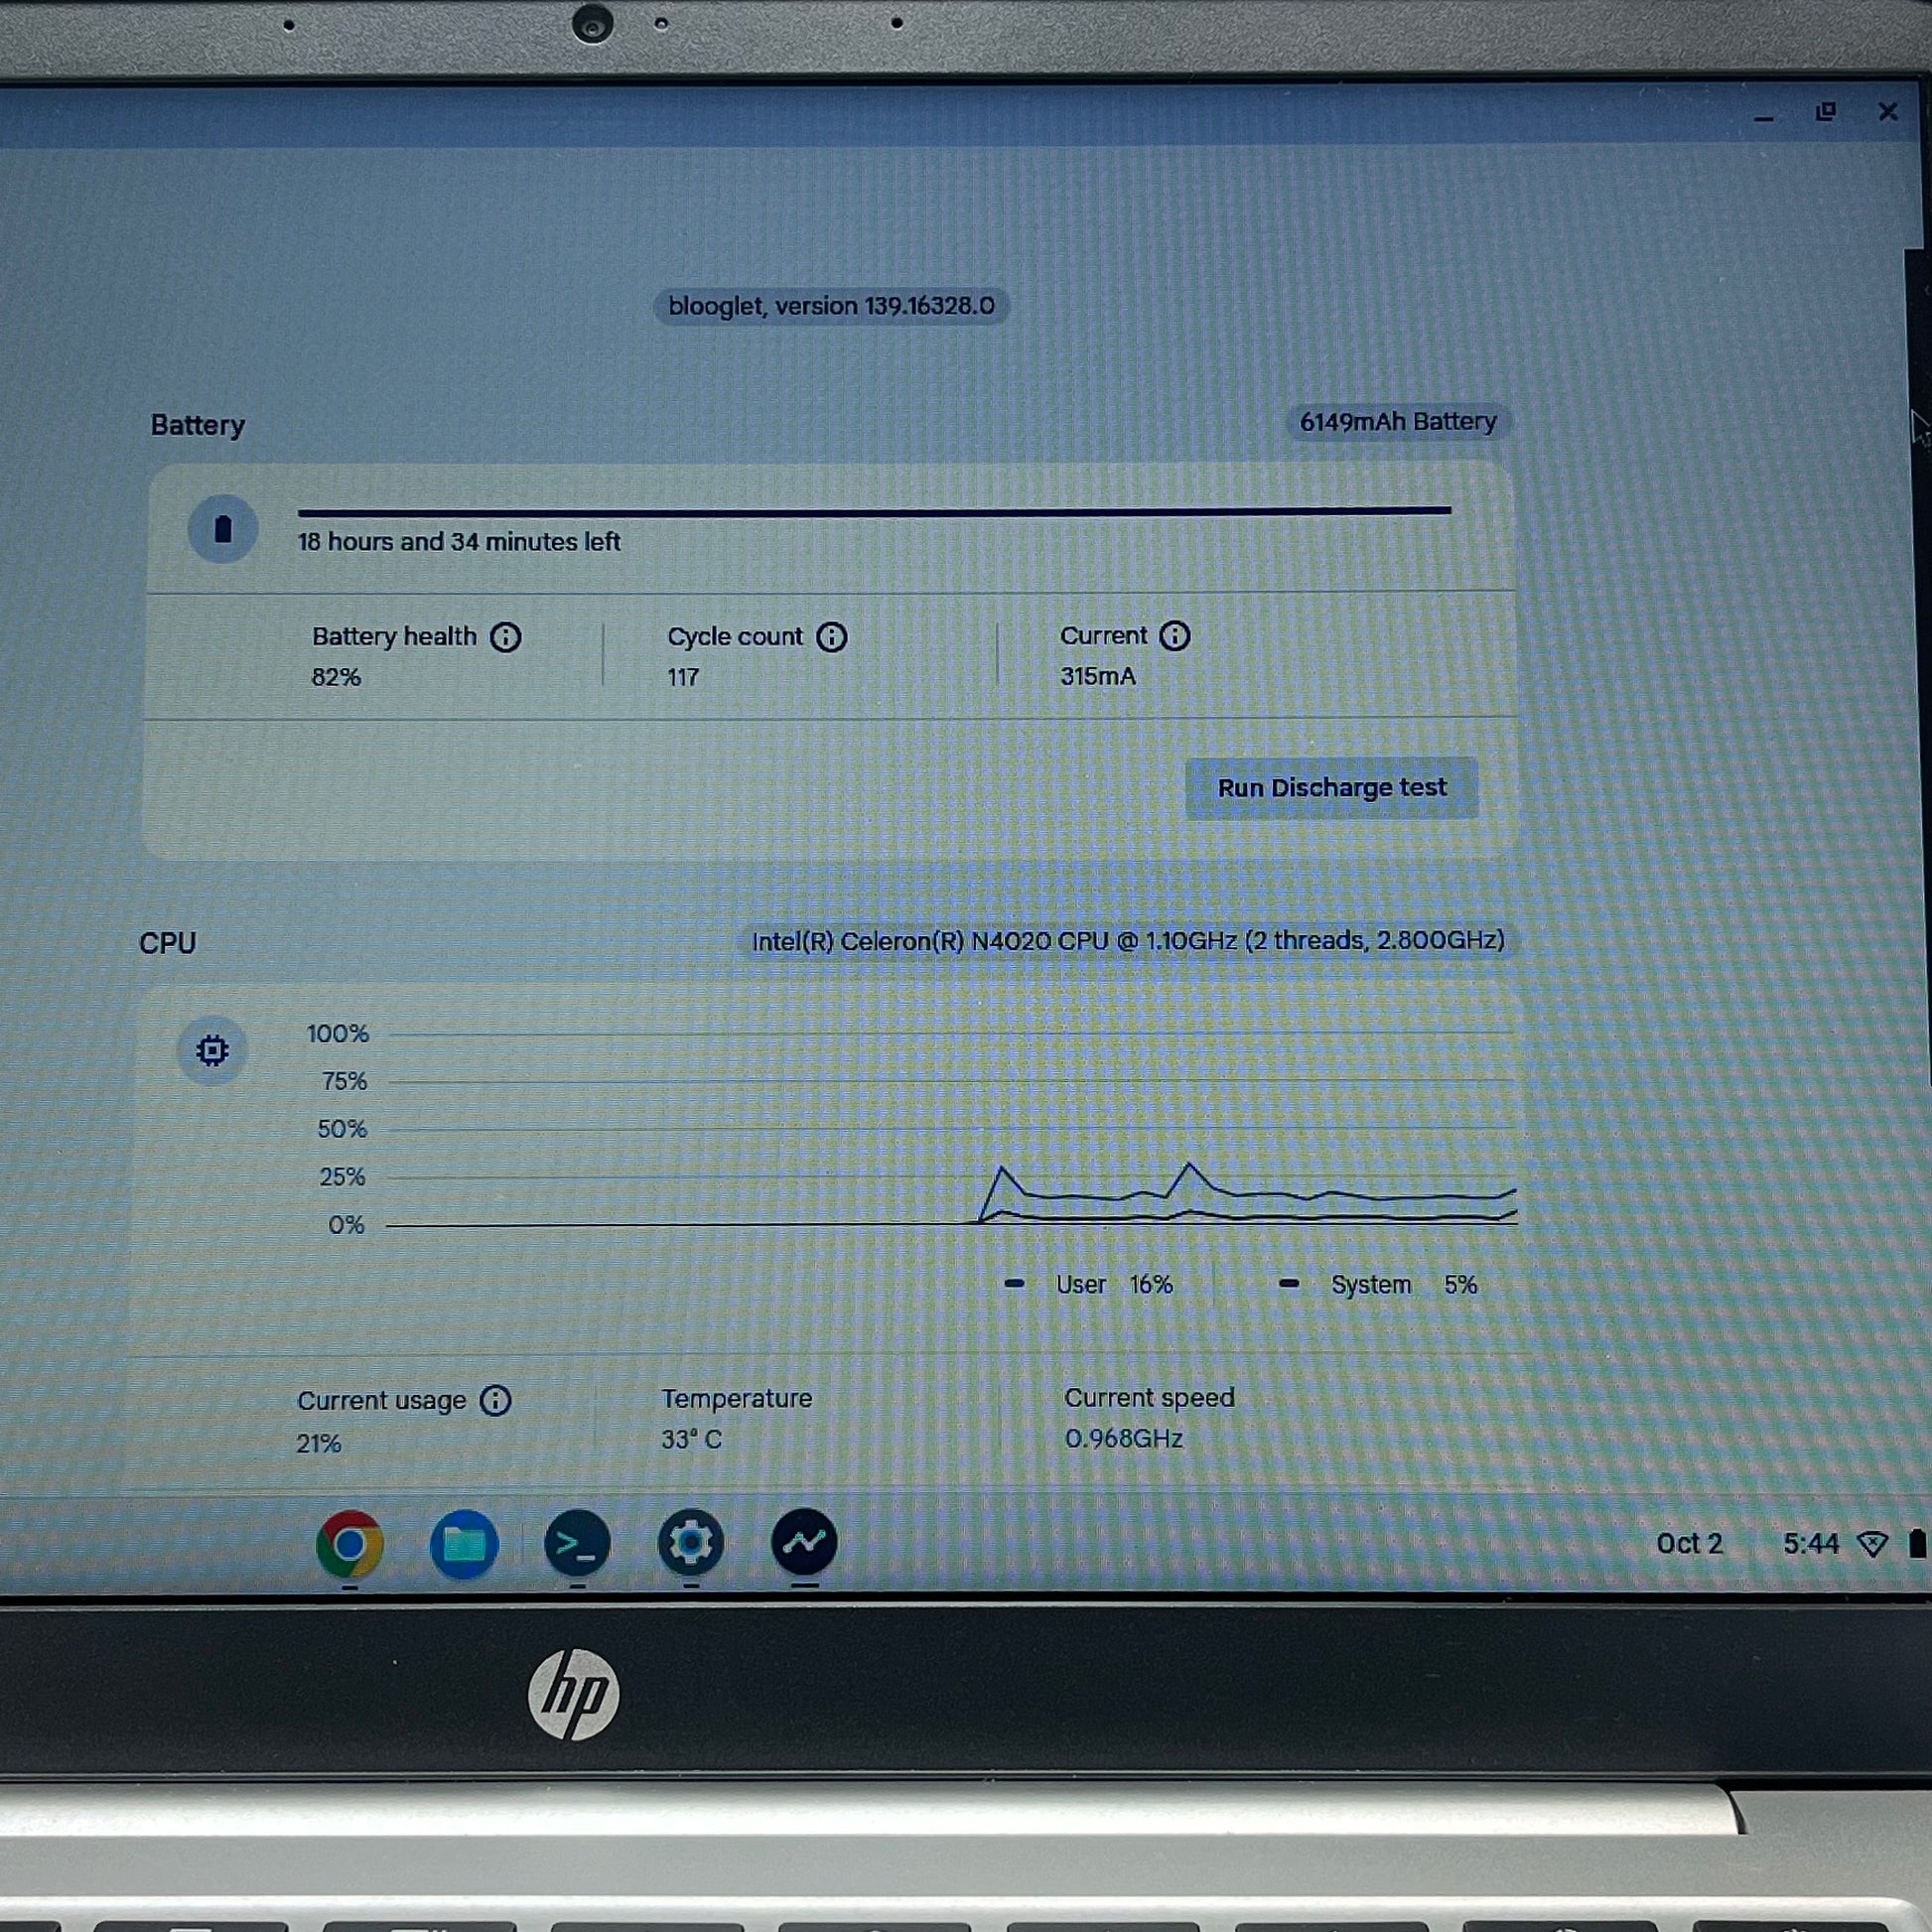Show Battery health info tooltip icon
The image size is (1932, 1932).
(505, 637)
